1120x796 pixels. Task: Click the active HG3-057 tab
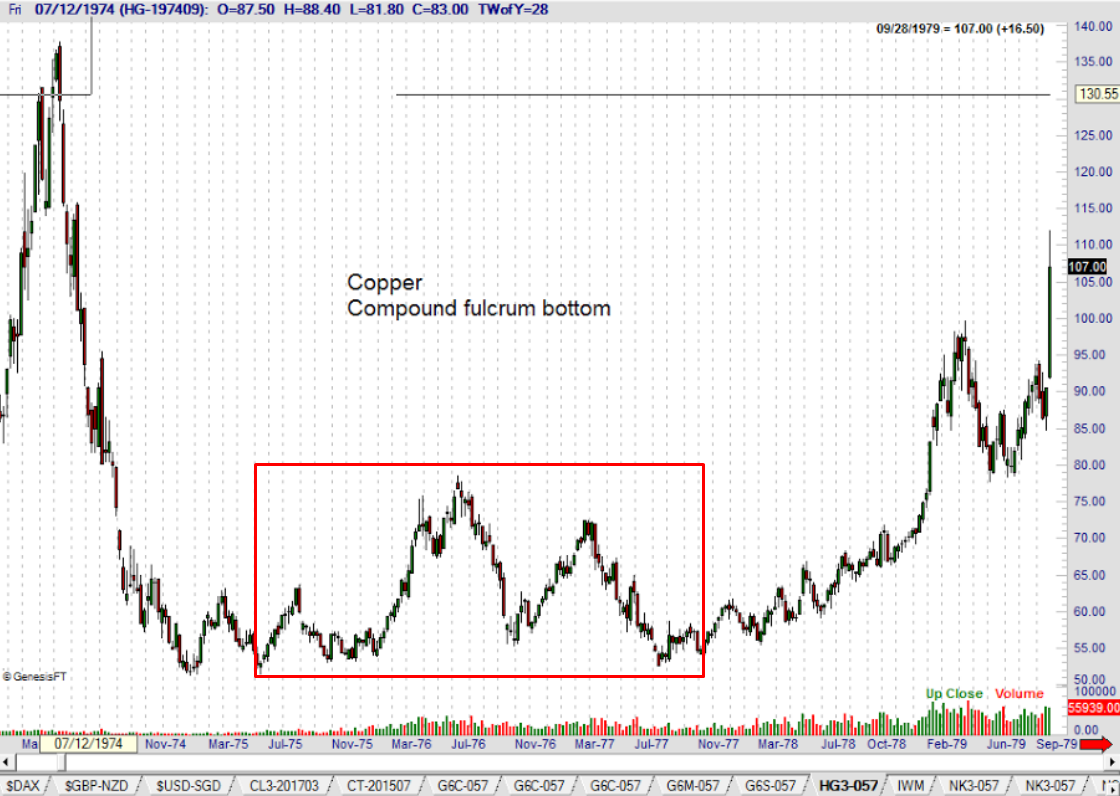point(849,785)
